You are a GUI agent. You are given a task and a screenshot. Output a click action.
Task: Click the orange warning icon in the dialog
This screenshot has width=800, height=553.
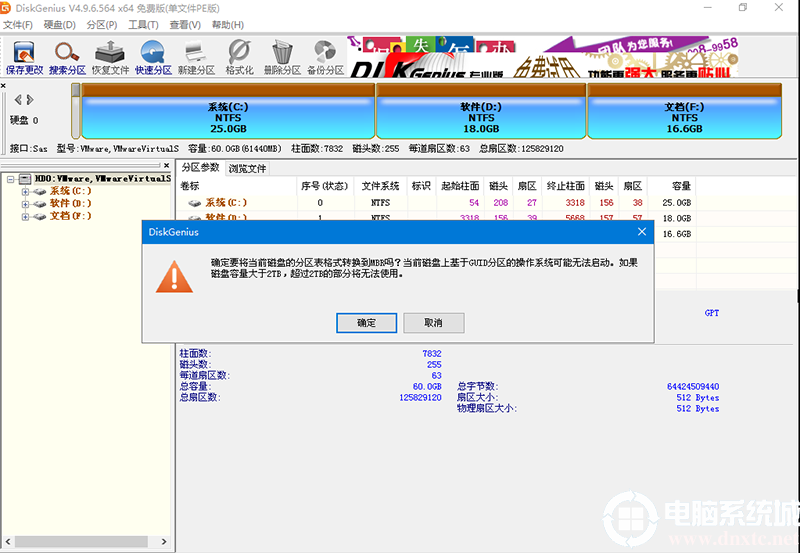pos(174,276)
